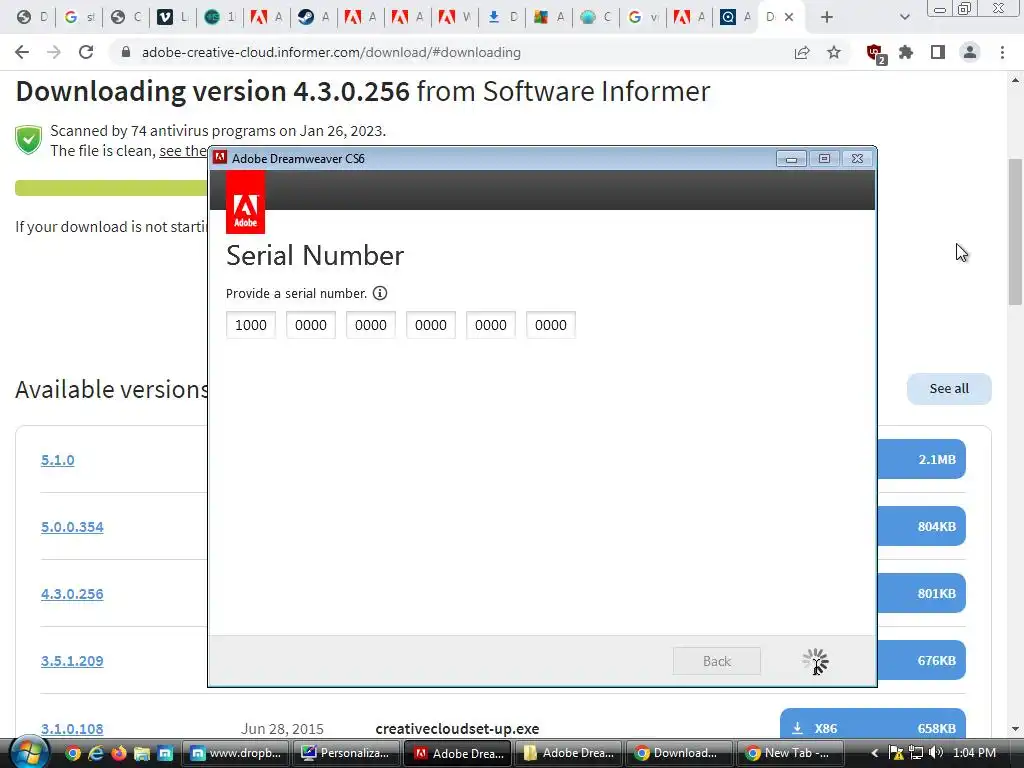Click the first serial field containing 1000
Image resolution: width=1024 pixels, height=768 pixels.
(x=251, y=325)
